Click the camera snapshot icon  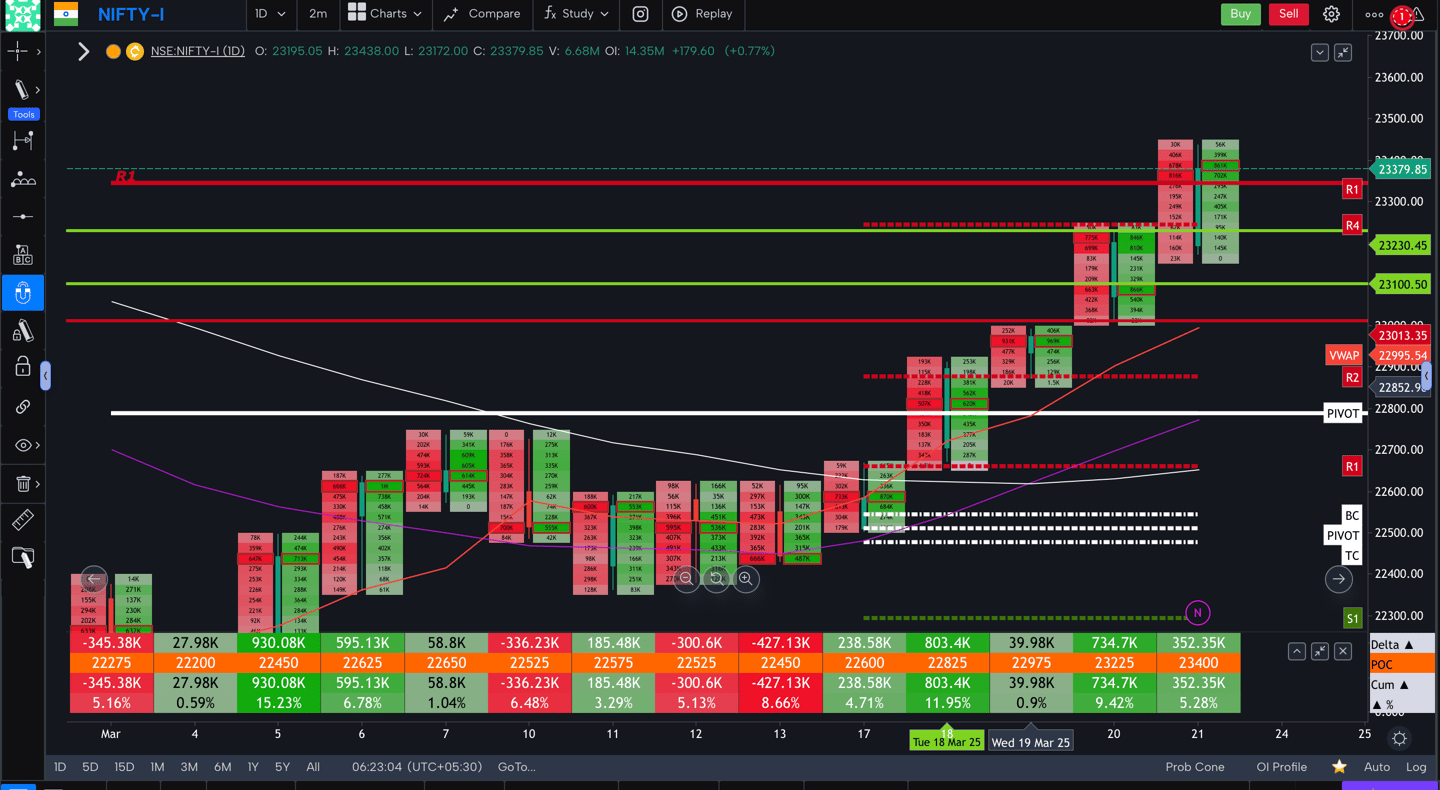(x=640, y=14)
